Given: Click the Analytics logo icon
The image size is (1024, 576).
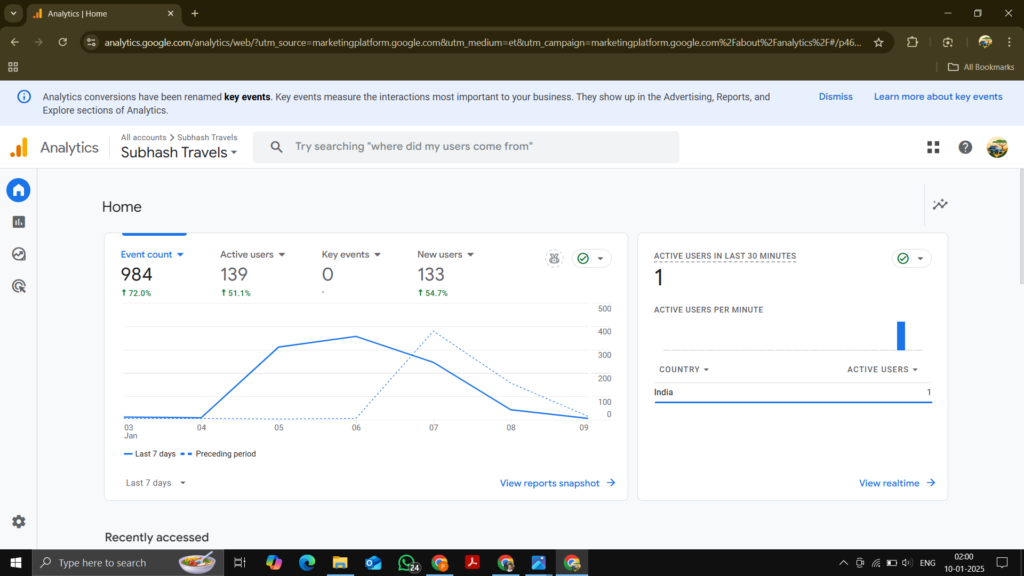Looking at the screenshot, I should pyautogui.click(x=19, y=148).
